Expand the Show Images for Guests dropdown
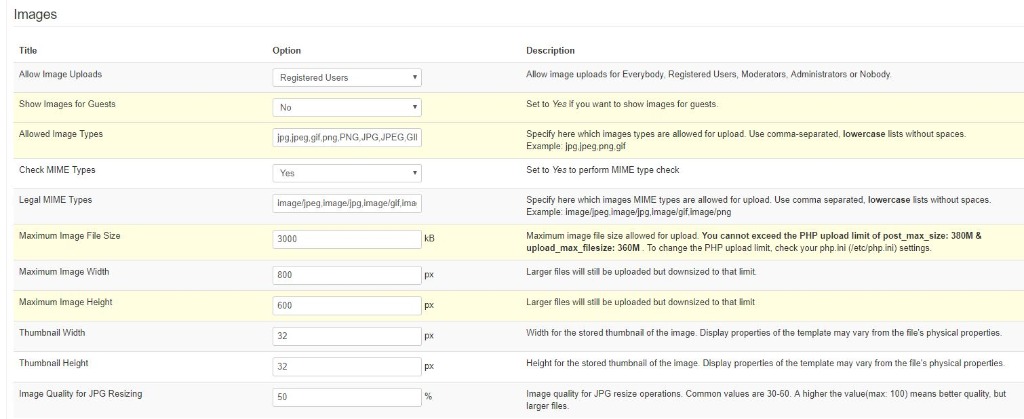 point(347,107)
